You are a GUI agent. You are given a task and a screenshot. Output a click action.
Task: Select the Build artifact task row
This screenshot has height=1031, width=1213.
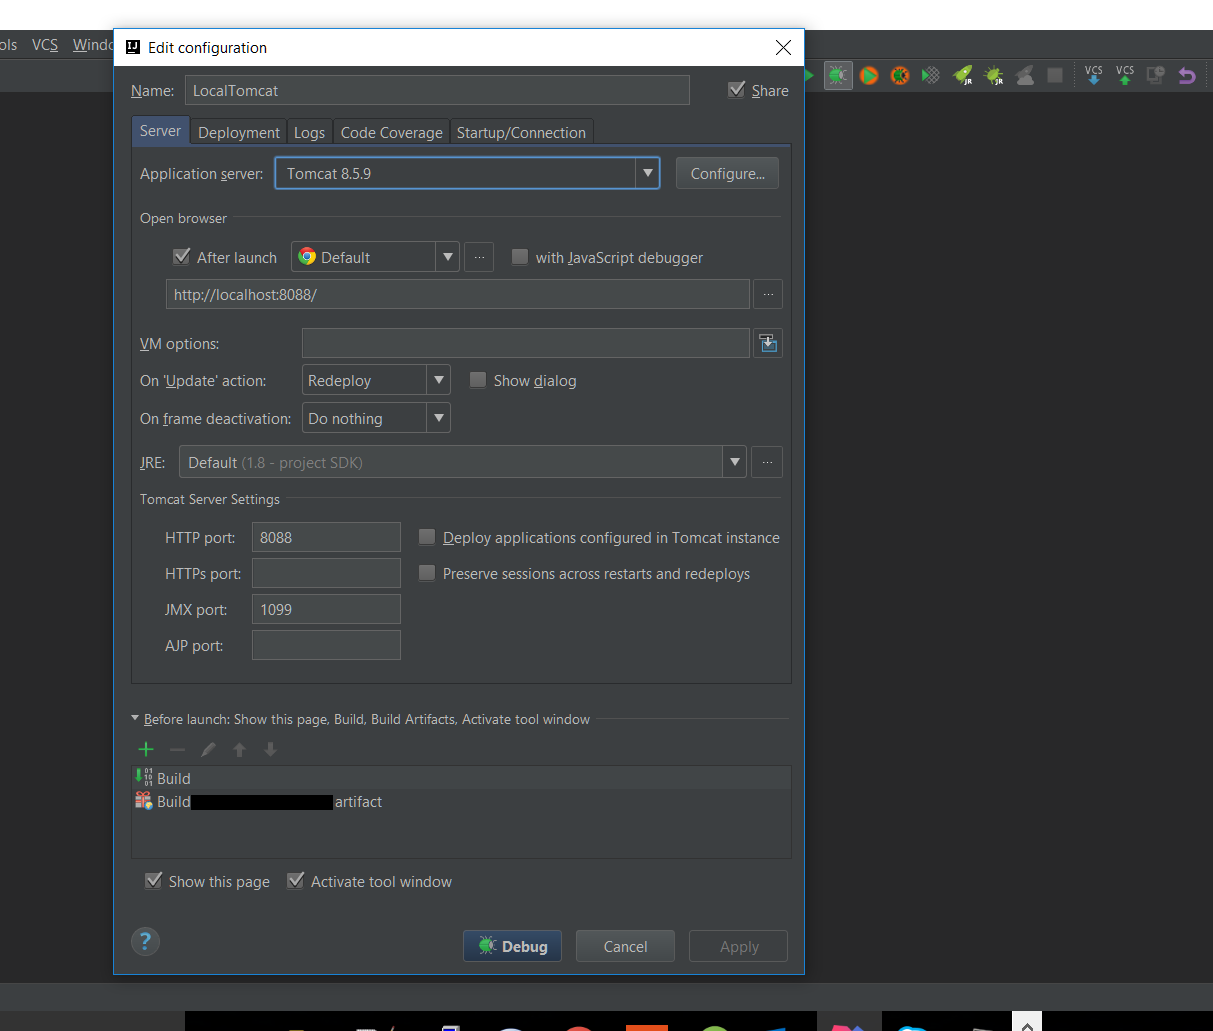click(461, 801)
